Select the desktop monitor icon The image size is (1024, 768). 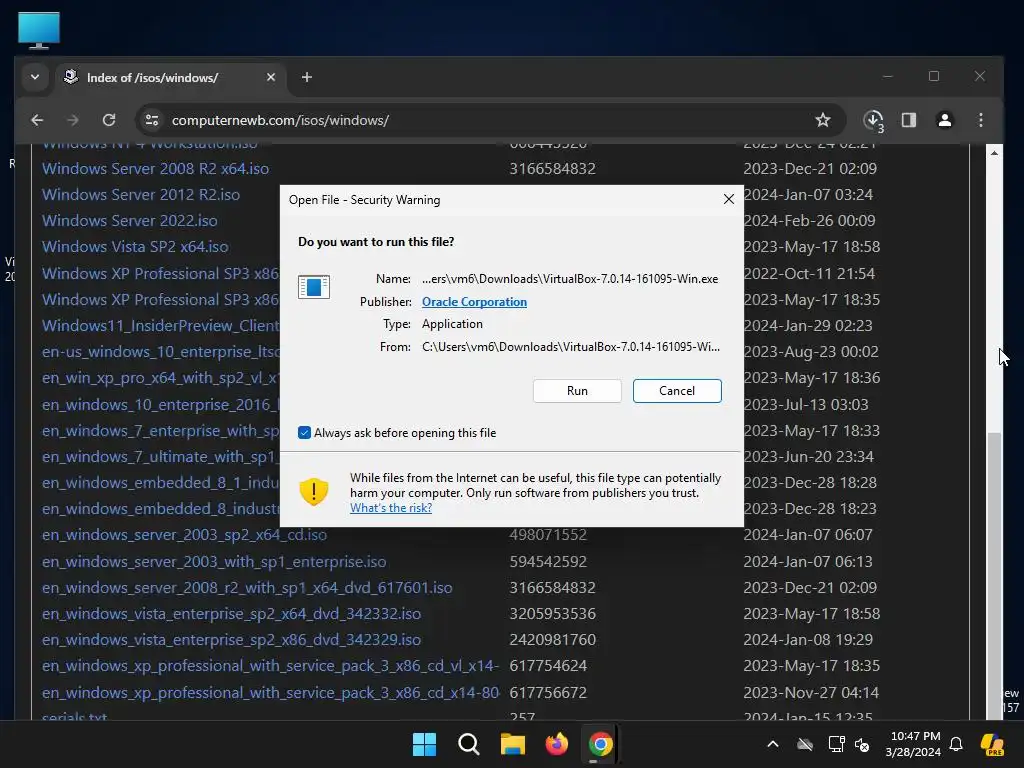[39, 30]
